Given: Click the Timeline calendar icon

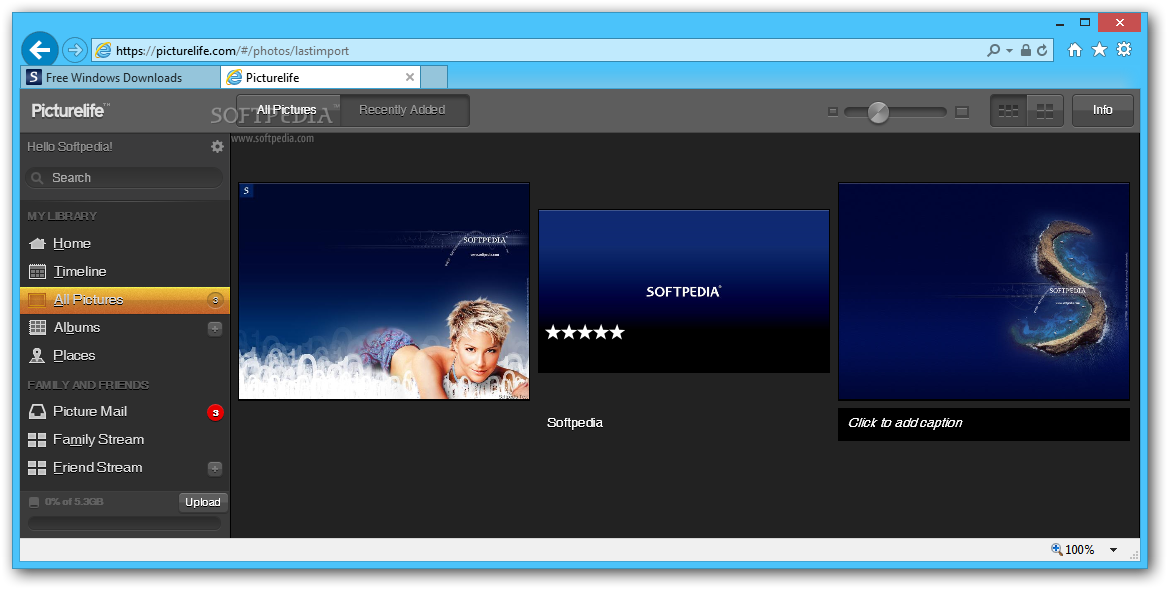Looking at the screenshot, I should point(36,272).
